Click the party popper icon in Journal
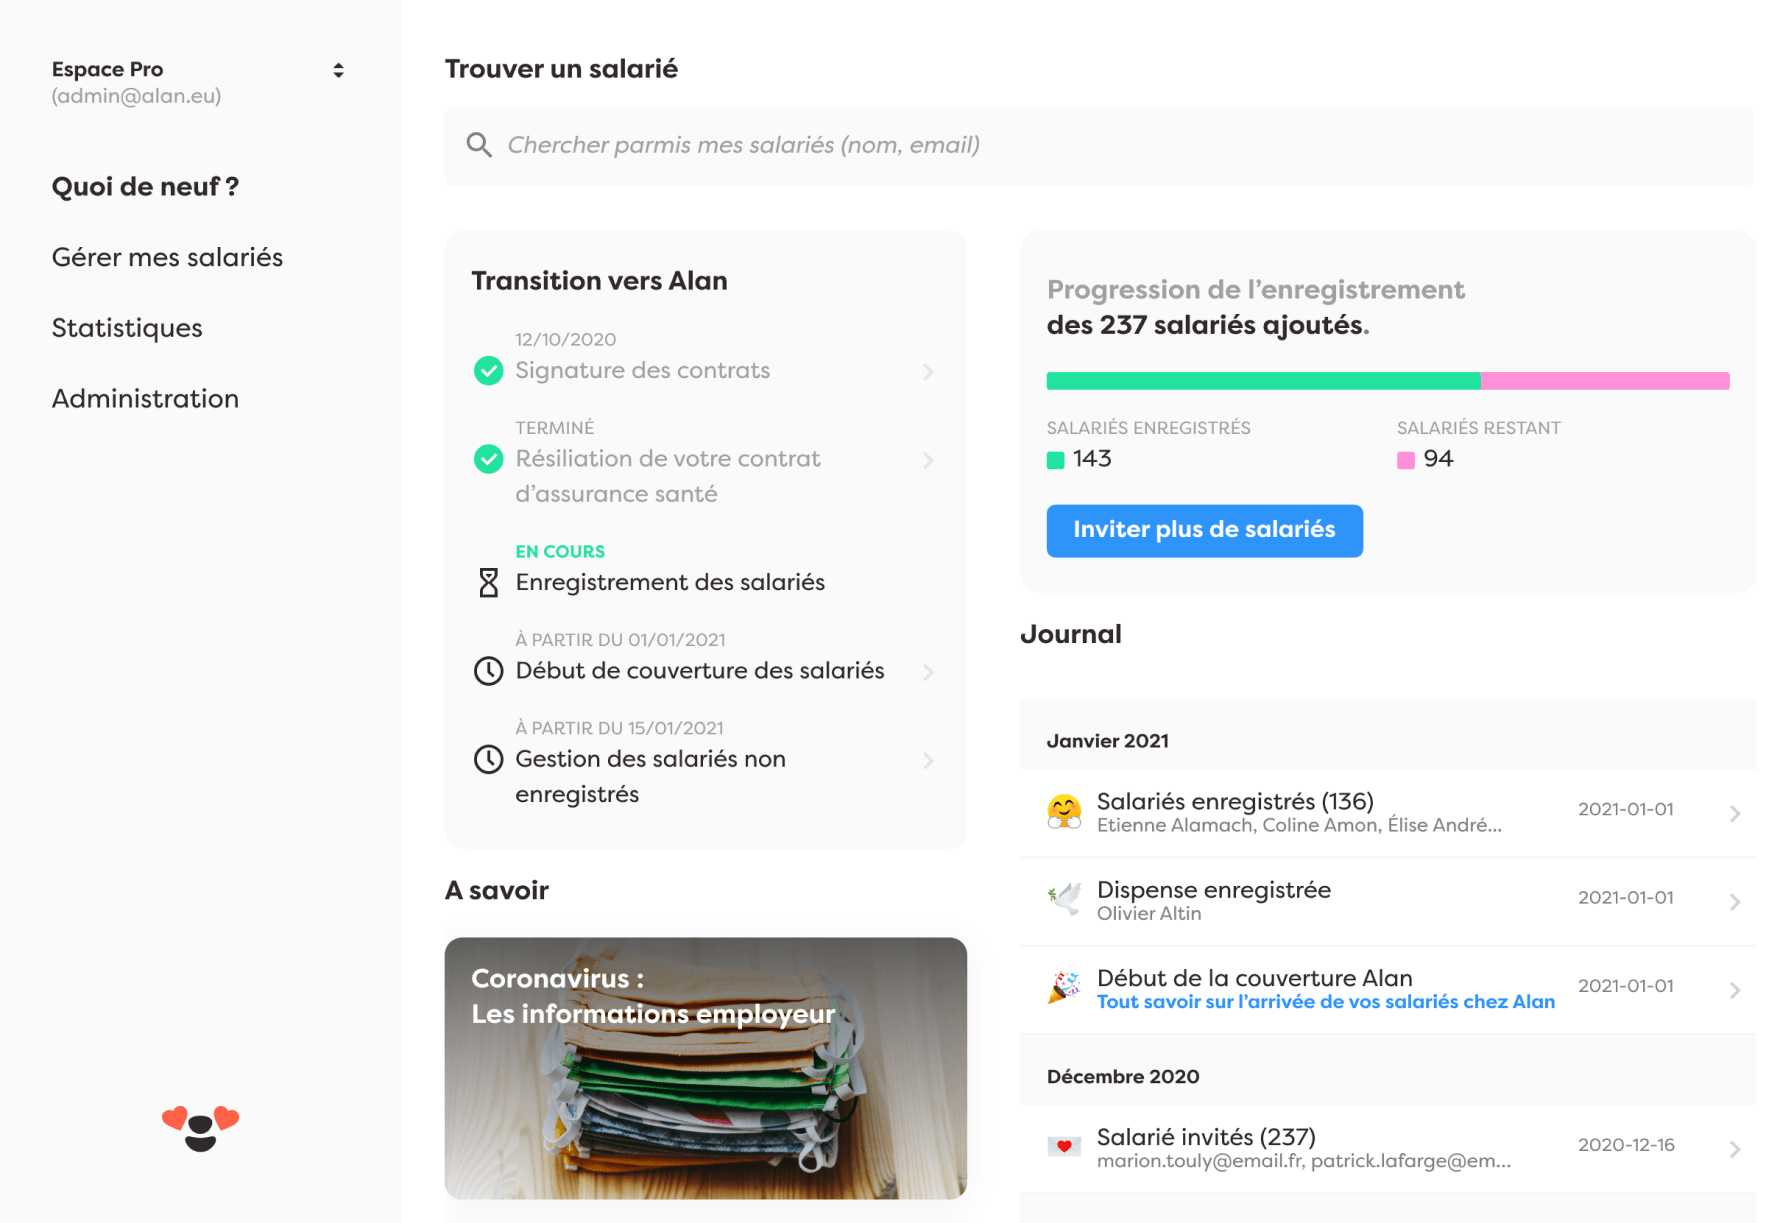The height and width of the screenshot is (1223, 1787). click(1064, 987)
